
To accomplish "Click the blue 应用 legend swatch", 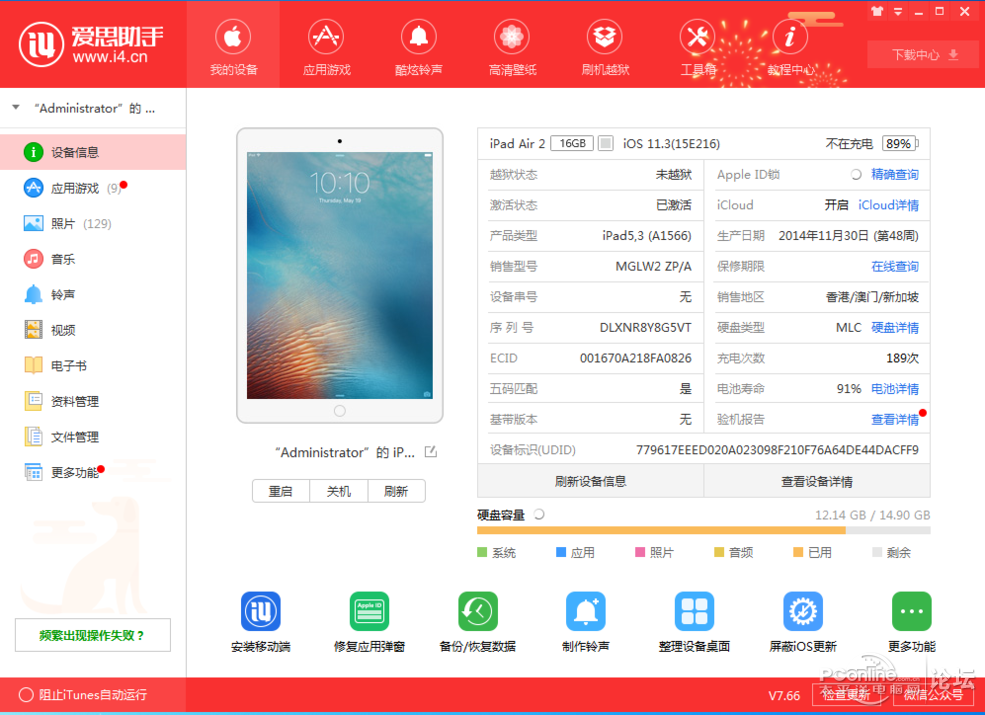I will (x=561, y=552).
